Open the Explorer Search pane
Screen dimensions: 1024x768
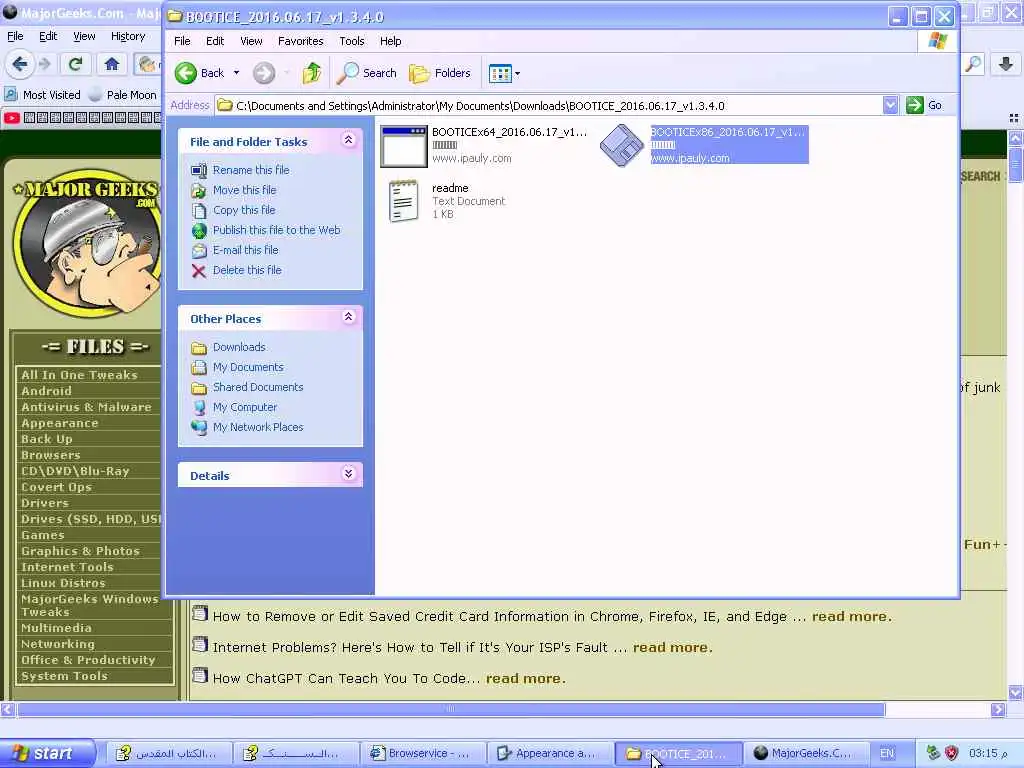[366, 73]
